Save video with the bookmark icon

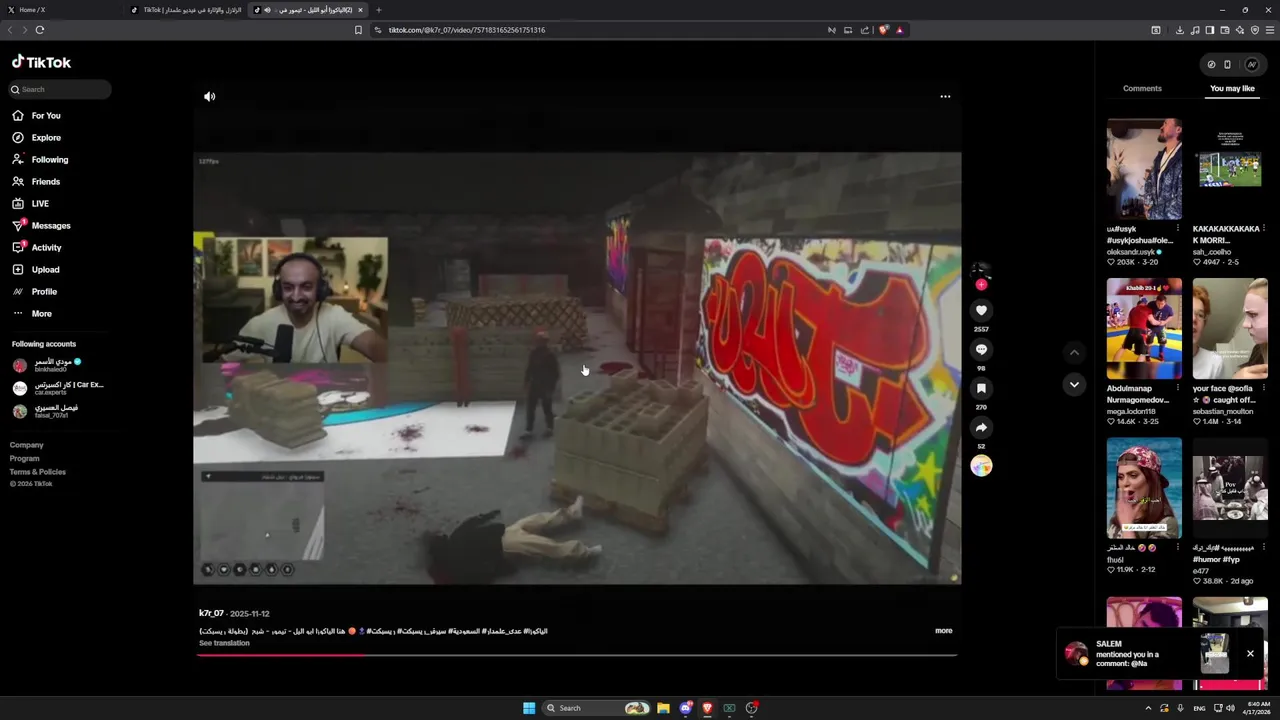pos(981,388)
